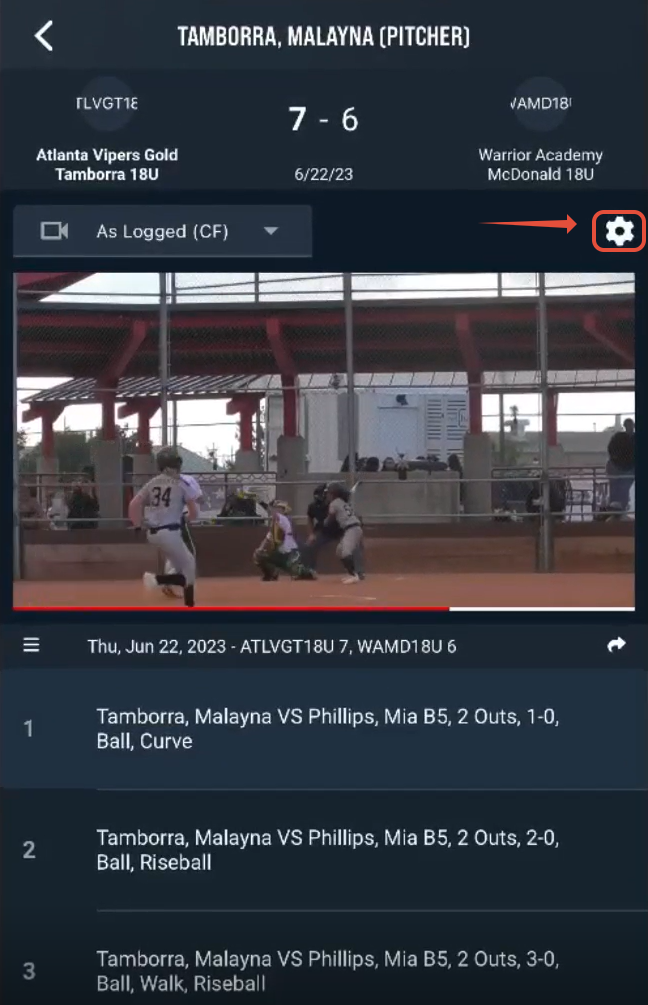Open the gear settings icon
Screen dimensions: 648x1005
(619, 231)
